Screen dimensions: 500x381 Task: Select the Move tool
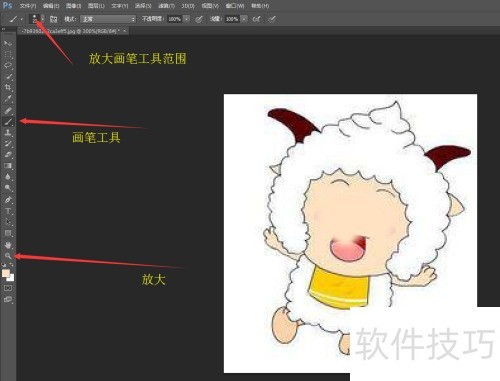pos(8,43)
